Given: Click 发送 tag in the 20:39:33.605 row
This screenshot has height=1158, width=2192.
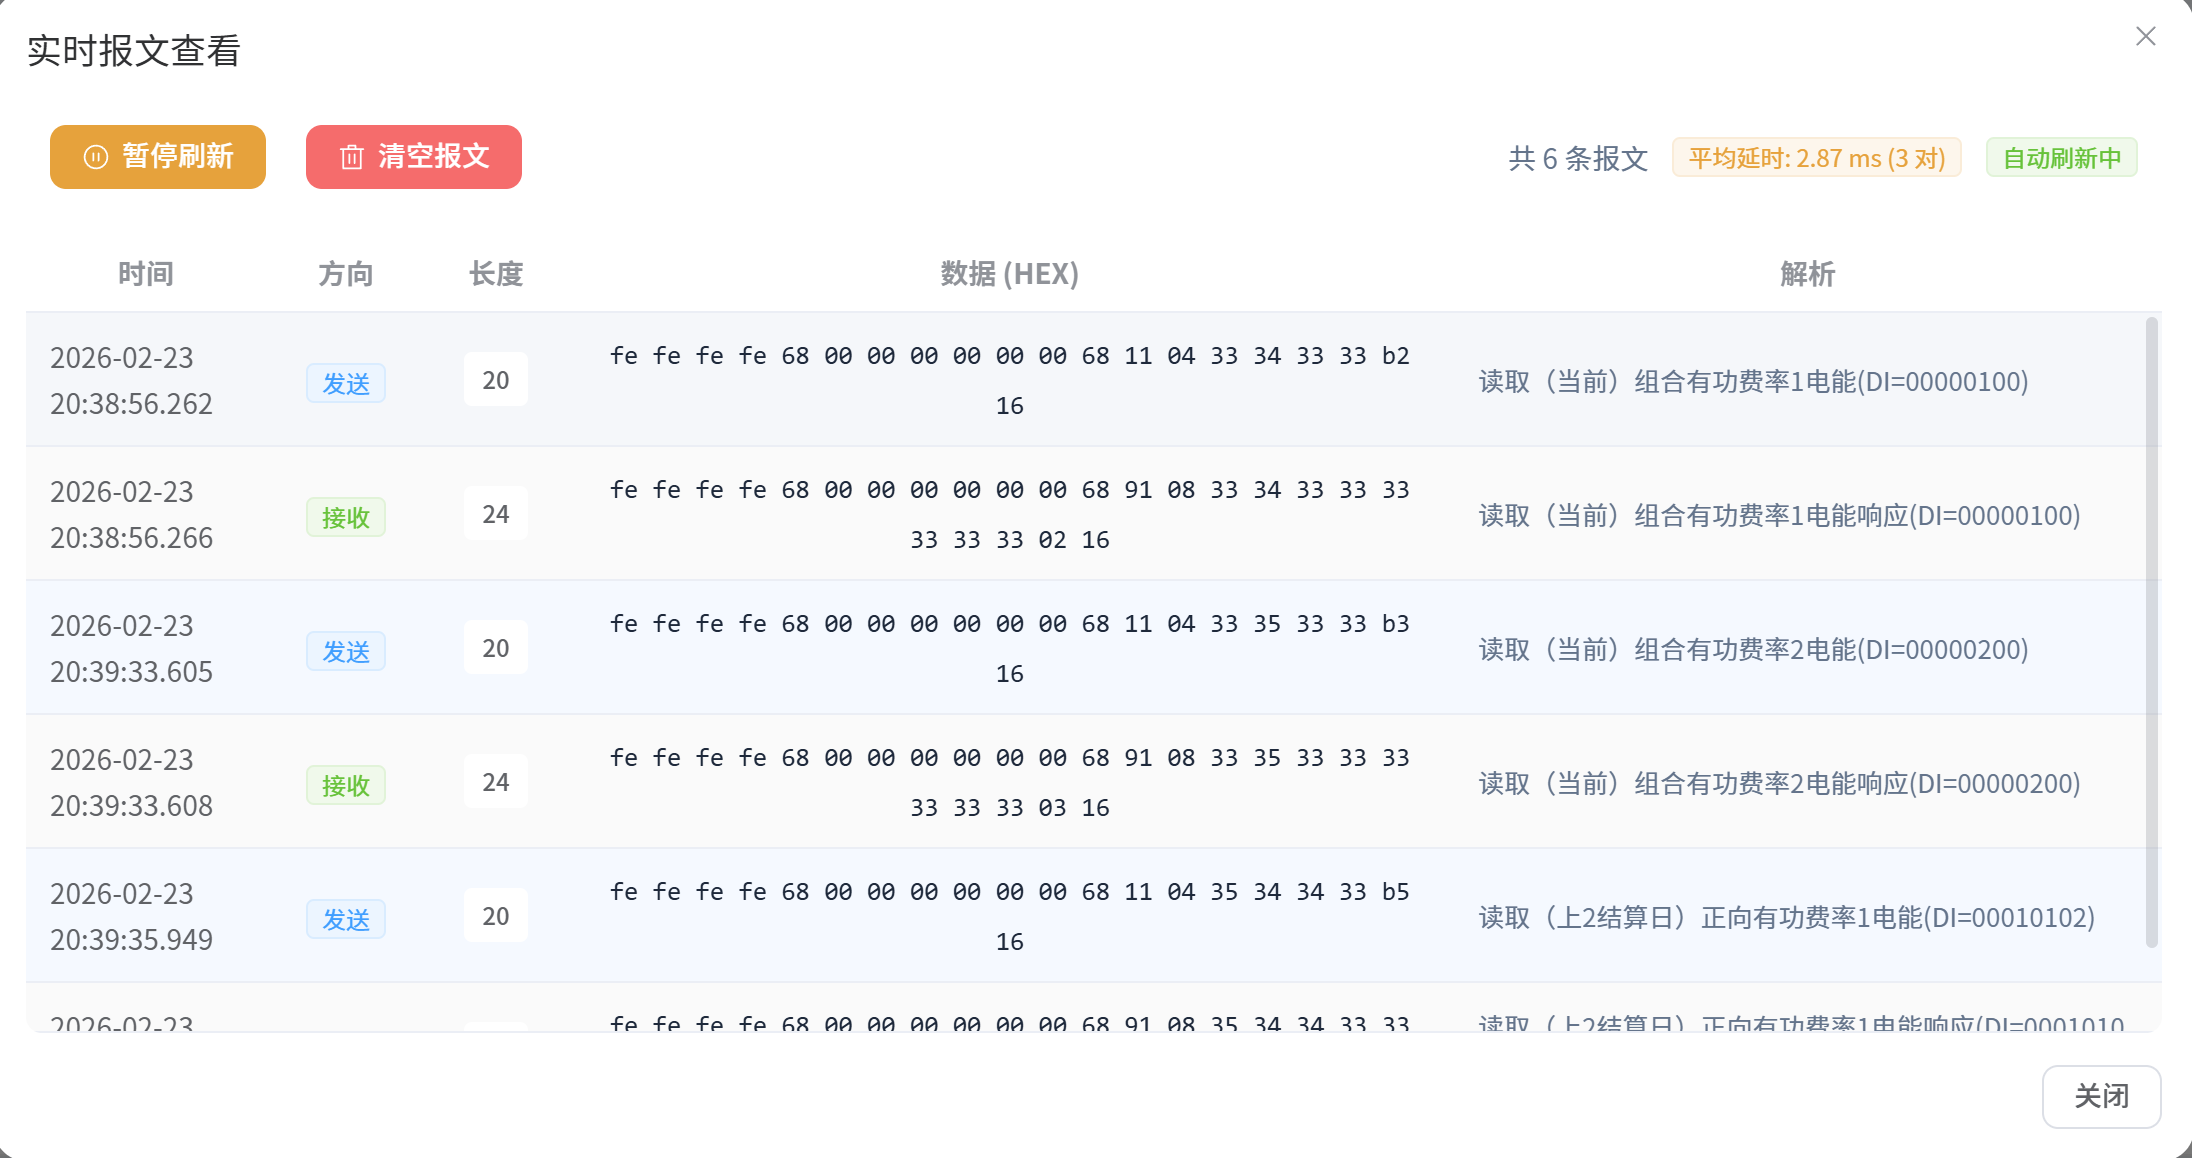Looking at the screenshot, I should [x=346, y=651].
